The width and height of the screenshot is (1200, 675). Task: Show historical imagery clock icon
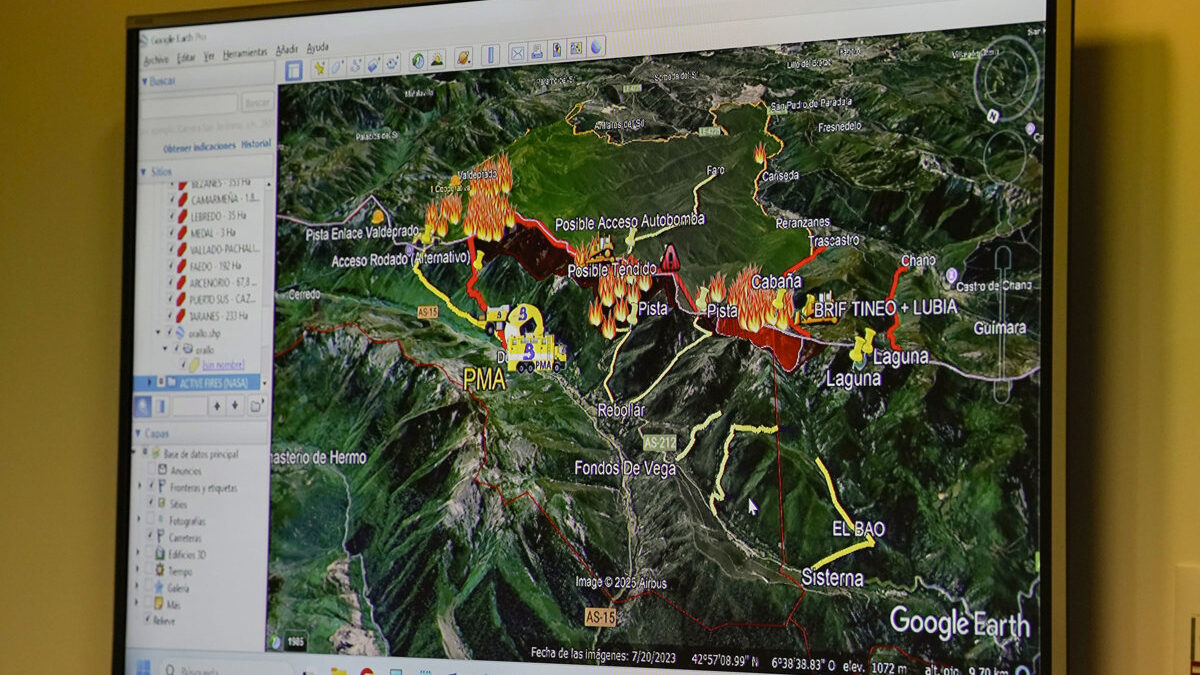(x=418, y=61)
